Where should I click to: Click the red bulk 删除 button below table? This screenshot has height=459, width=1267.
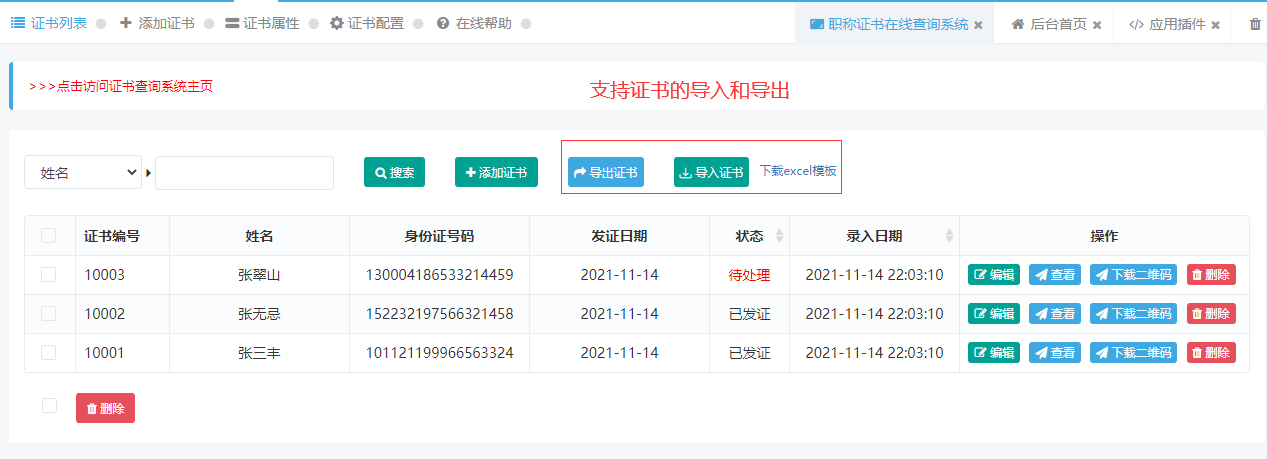coord(105,408)
